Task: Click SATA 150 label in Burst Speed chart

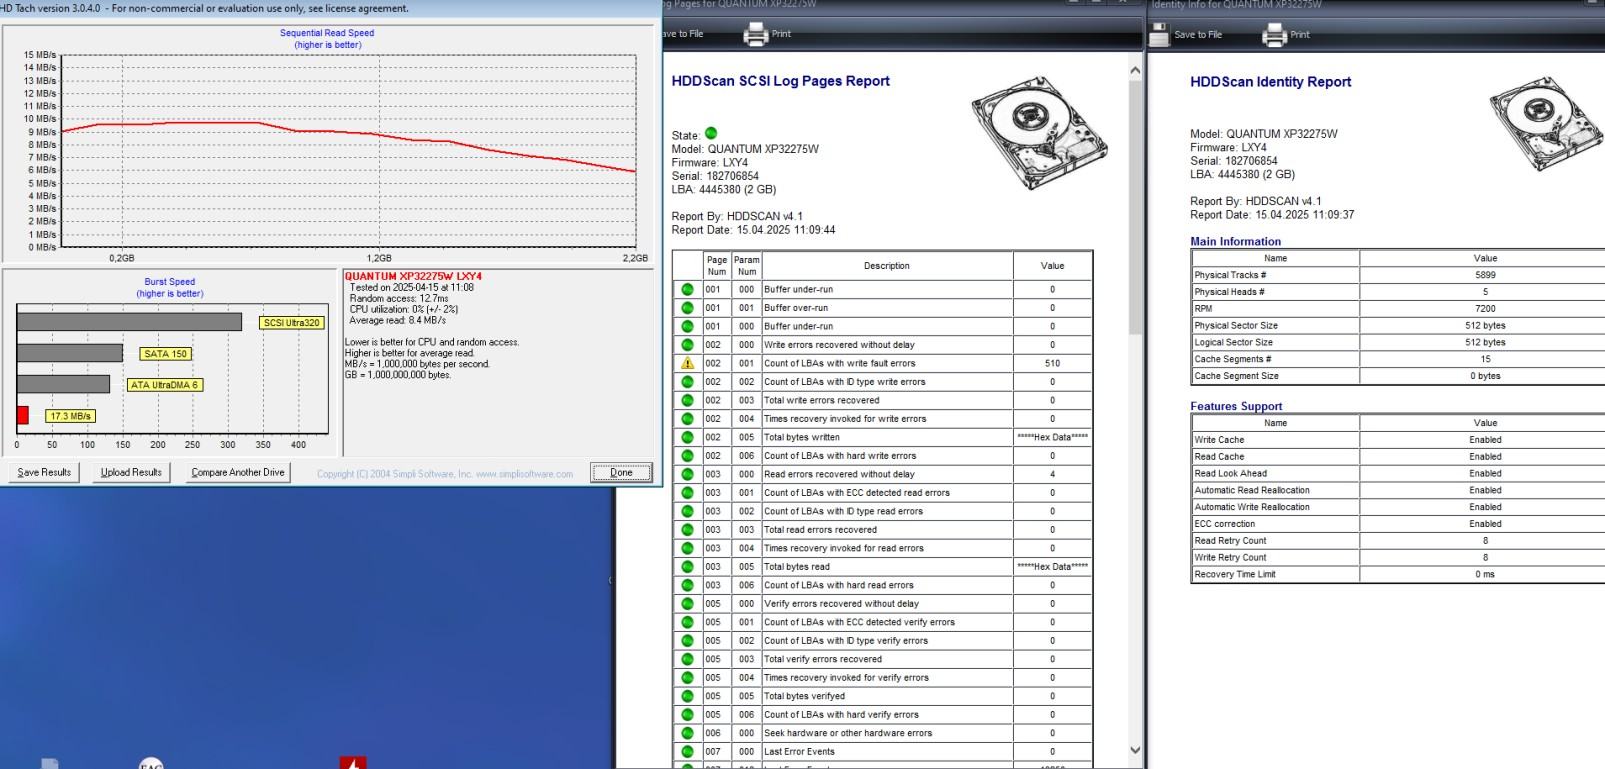Action: click(x=165, y=353)
